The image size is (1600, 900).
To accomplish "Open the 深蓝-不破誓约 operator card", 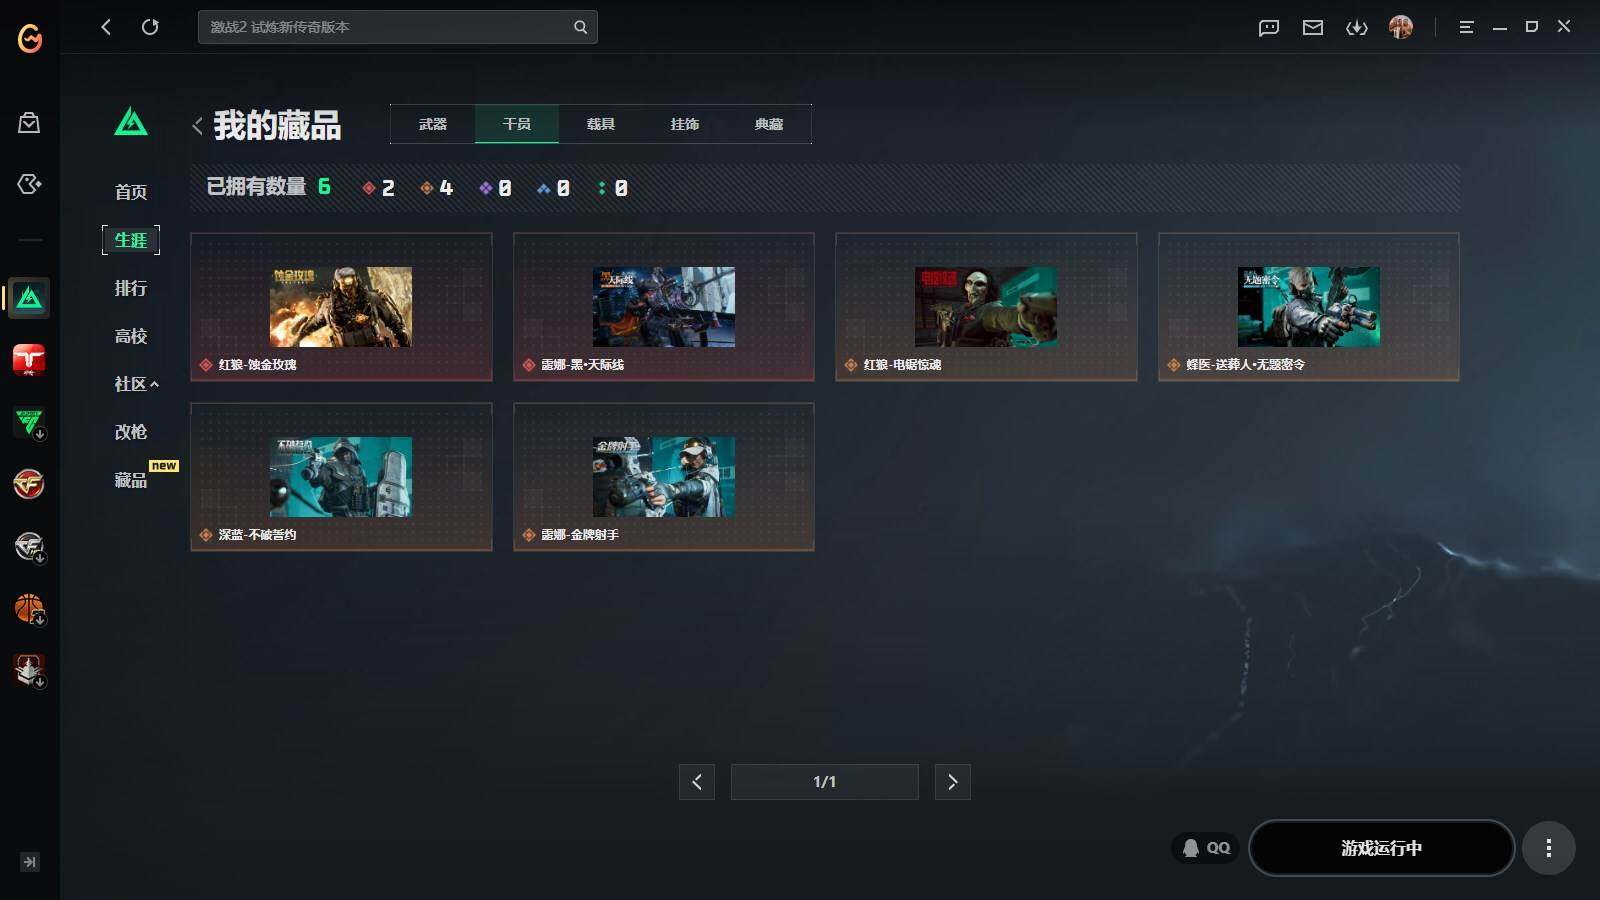I will pyautogui.click(x=341, y=477).
